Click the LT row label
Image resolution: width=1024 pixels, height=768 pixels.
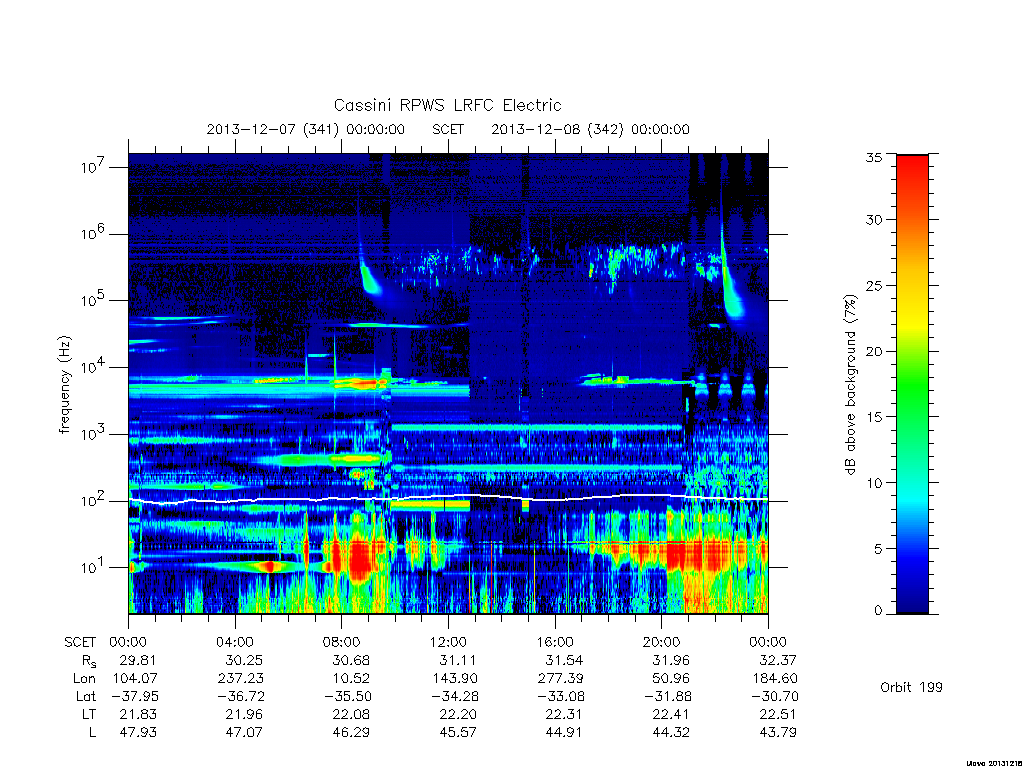[x=89, y=714]
